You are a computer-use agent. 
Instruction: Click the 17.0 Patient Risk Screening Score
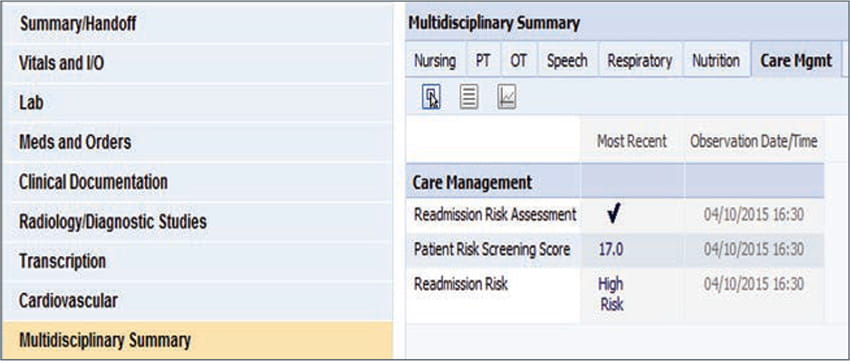(x=611, y=249)
